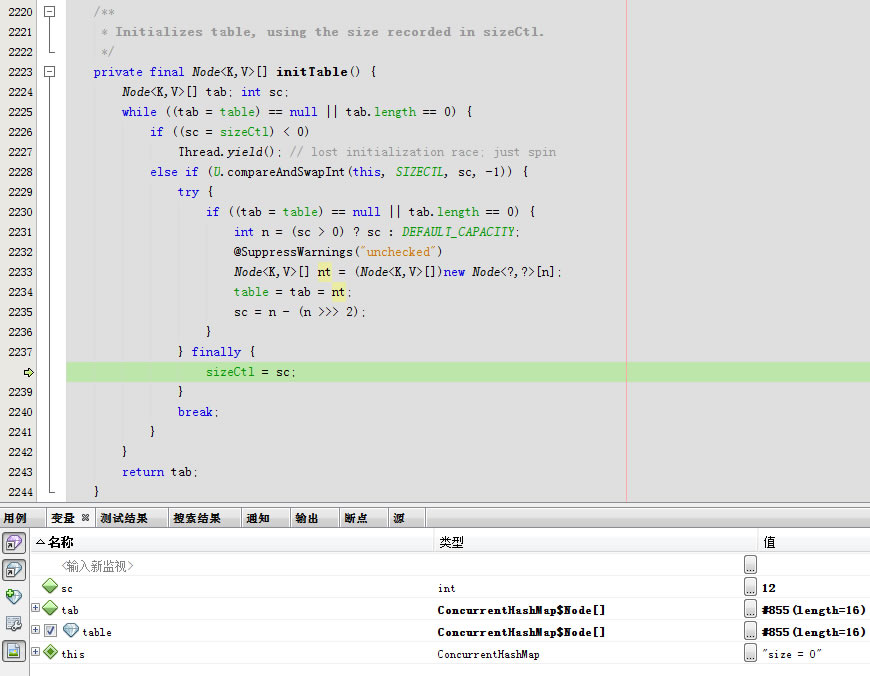This screenshot has height=676, width=870.
Task: Click the bottom picture icon in the variables sidebar
Action: (14, 650)
